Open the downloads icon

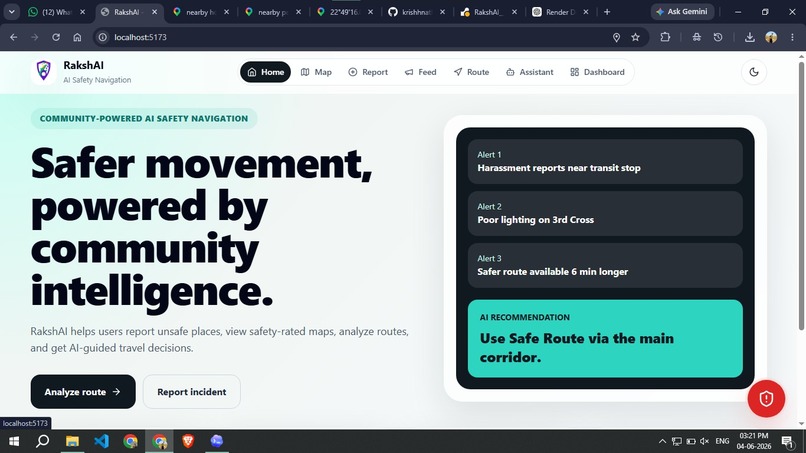pos(750,37)
